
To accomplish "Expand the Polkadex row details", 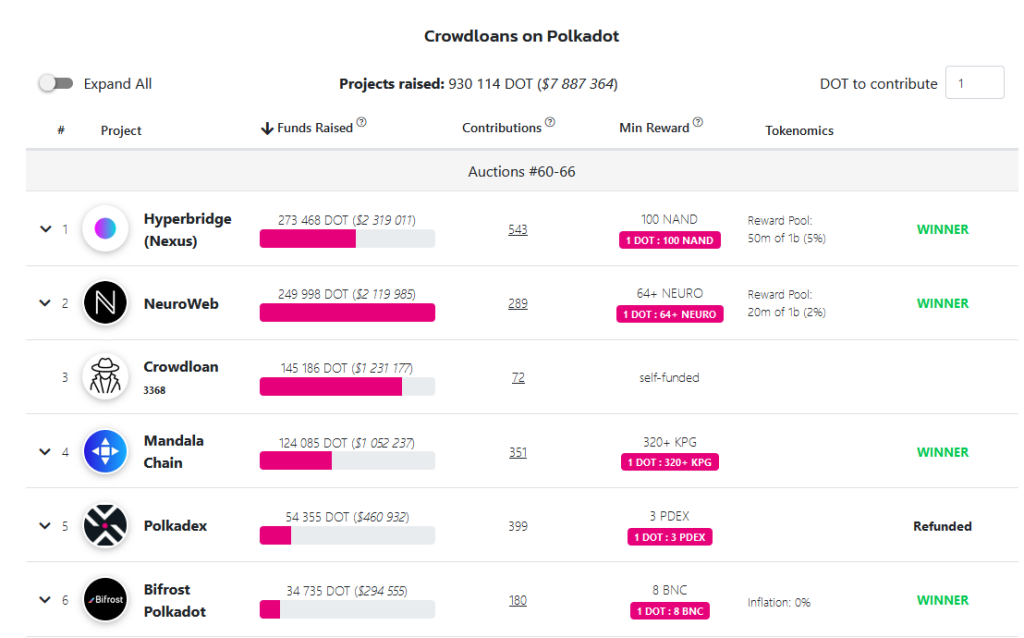I will [45, 526].
